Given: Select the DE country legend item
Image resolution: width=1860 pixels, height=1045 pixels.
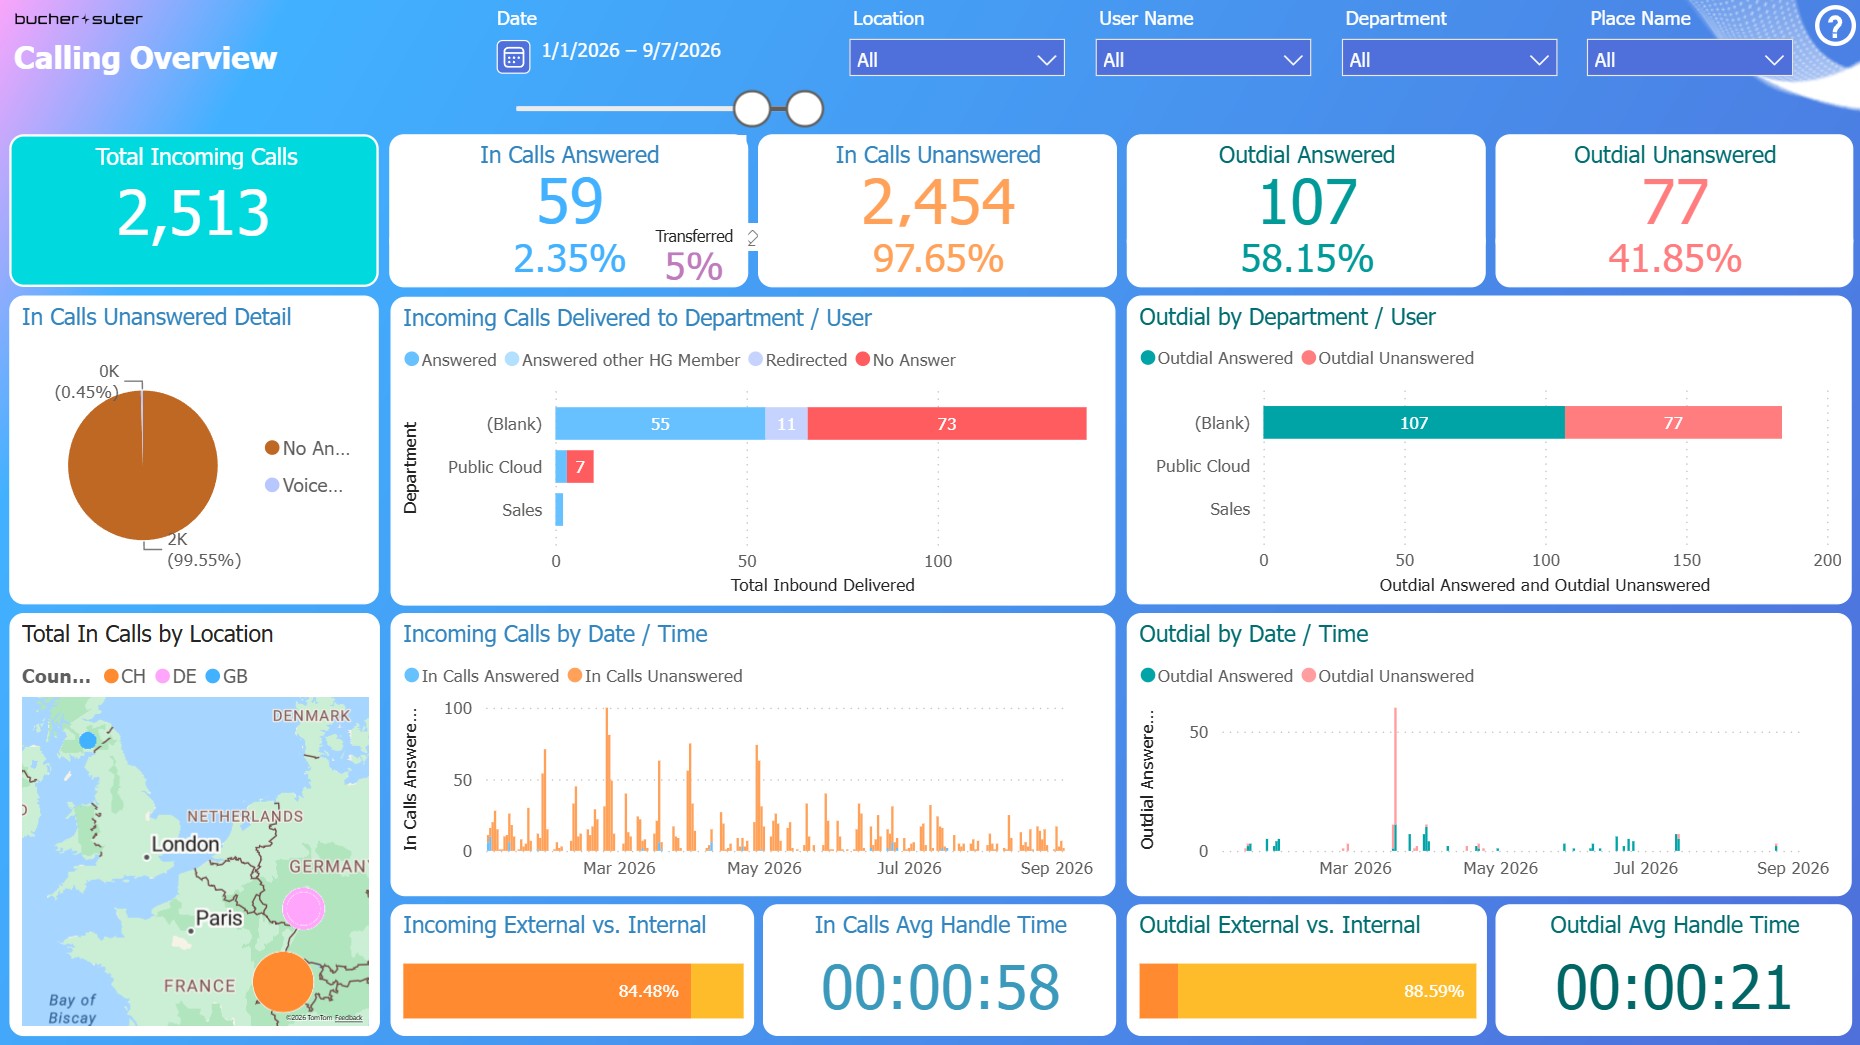Looking at the screenshot, I should 176,676.
